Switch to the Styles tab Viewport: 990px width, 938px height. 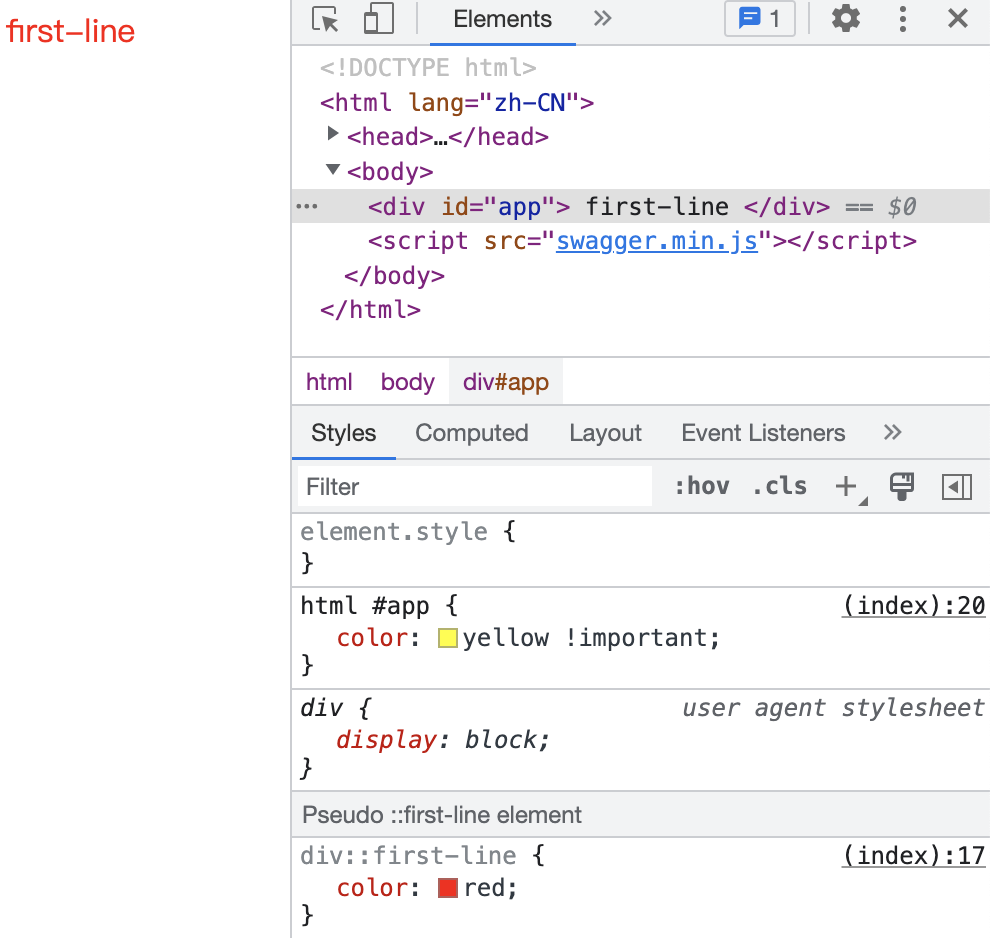tap(343, 433)
